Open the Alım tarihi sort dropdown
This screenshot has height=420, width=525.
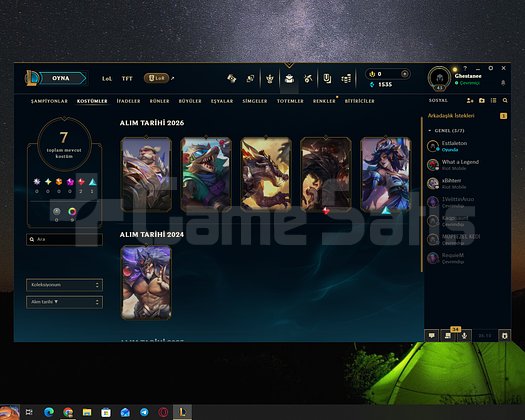point(64,302)
